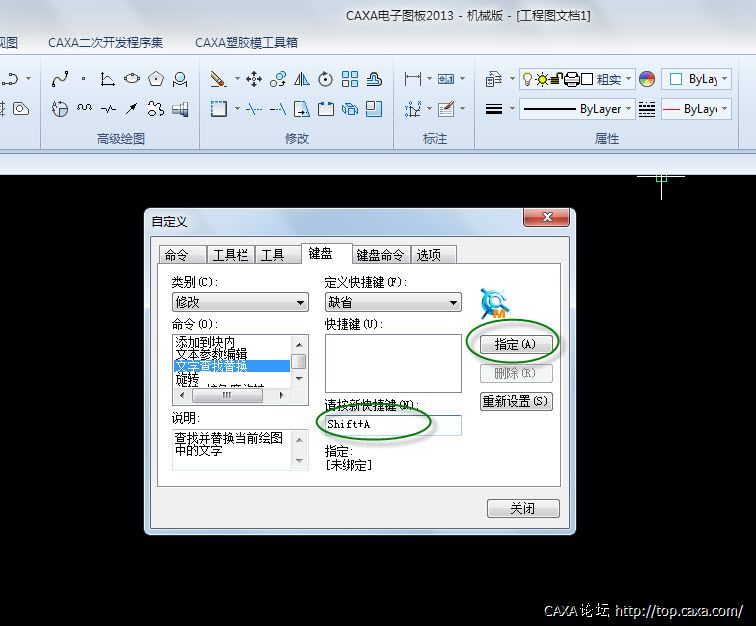Viewport: 756px width, 626px height.
Task: Open CAXA塑胶模工具箱 ribbon tab
Action: pos(246,42)
